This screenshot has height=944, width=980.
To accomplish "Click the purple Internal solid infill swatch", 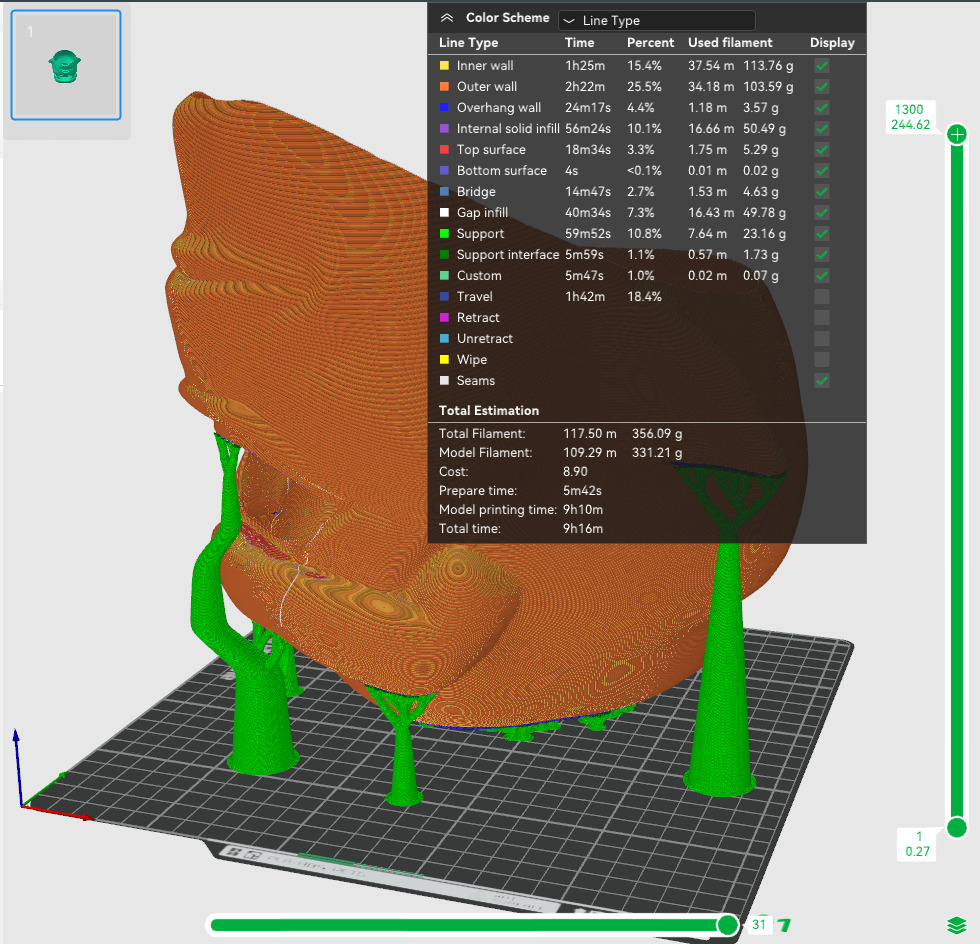I will tap(444, 129).
